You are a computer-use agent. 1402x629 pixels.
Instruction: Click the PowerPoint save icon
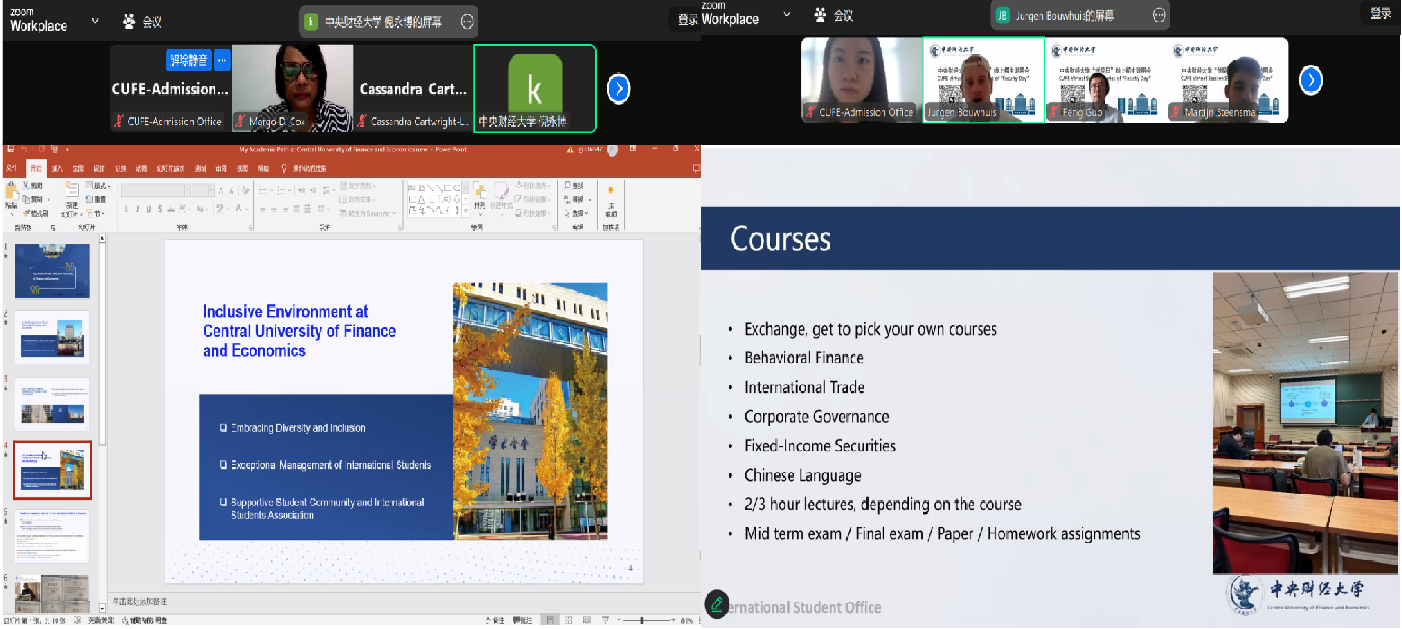pos(11,149)
